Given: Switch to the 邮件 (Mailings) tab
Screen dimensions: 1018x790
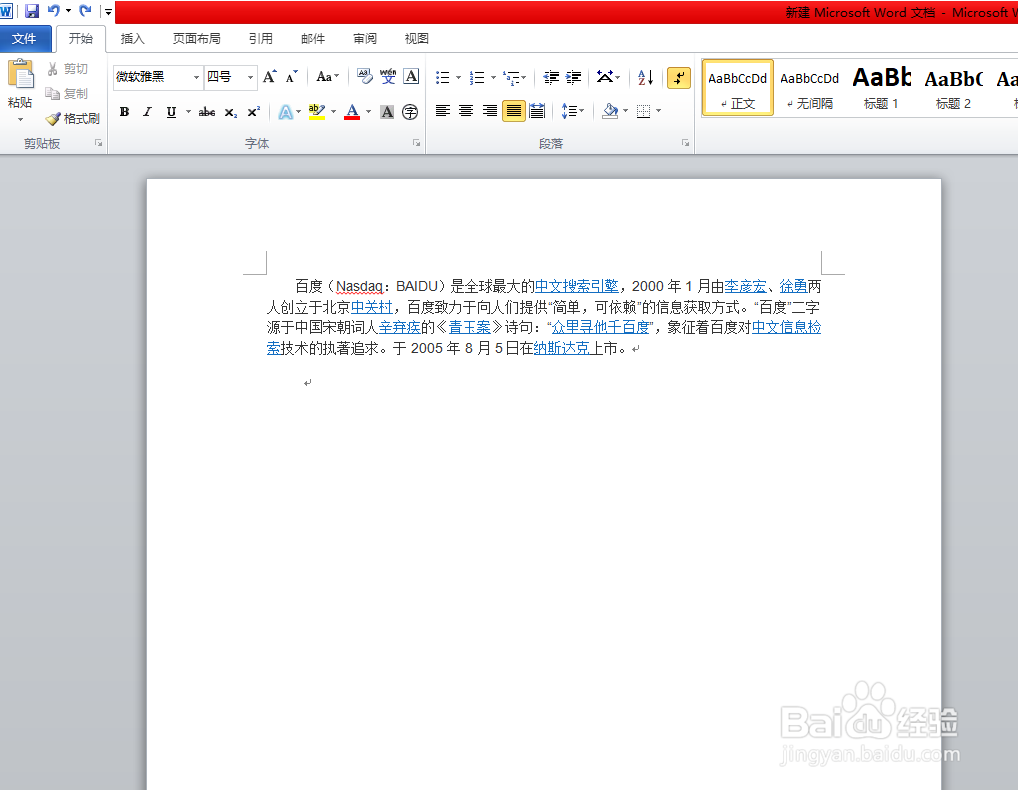Looking at the screenshot, I should (313, 39).
